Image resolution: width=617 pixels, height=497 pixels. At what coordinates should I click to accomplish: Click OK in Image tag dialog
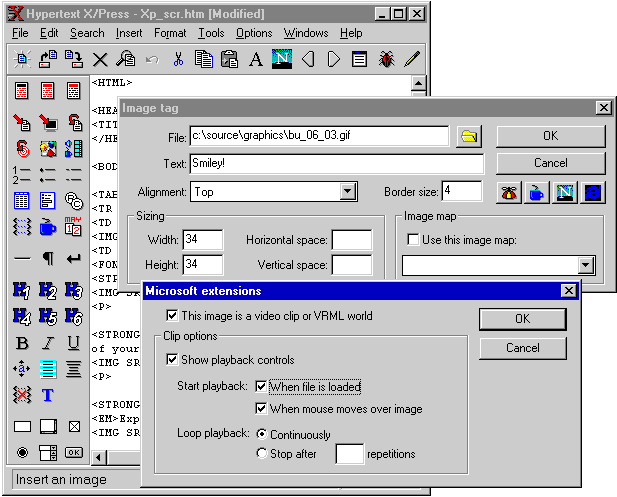coord(550,136)
